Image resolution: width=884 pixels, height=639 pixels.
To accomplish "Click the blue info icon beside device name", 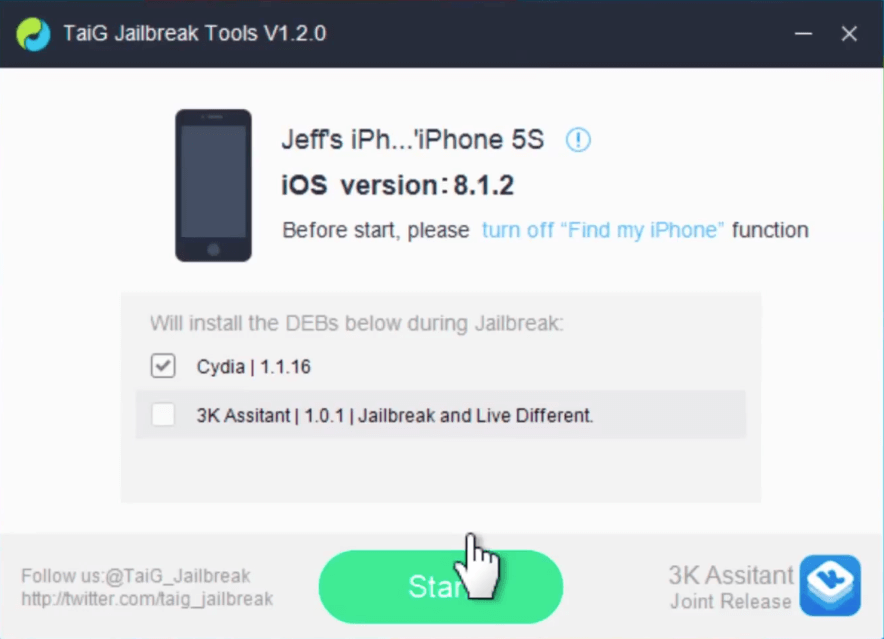I will click(578, 139).
